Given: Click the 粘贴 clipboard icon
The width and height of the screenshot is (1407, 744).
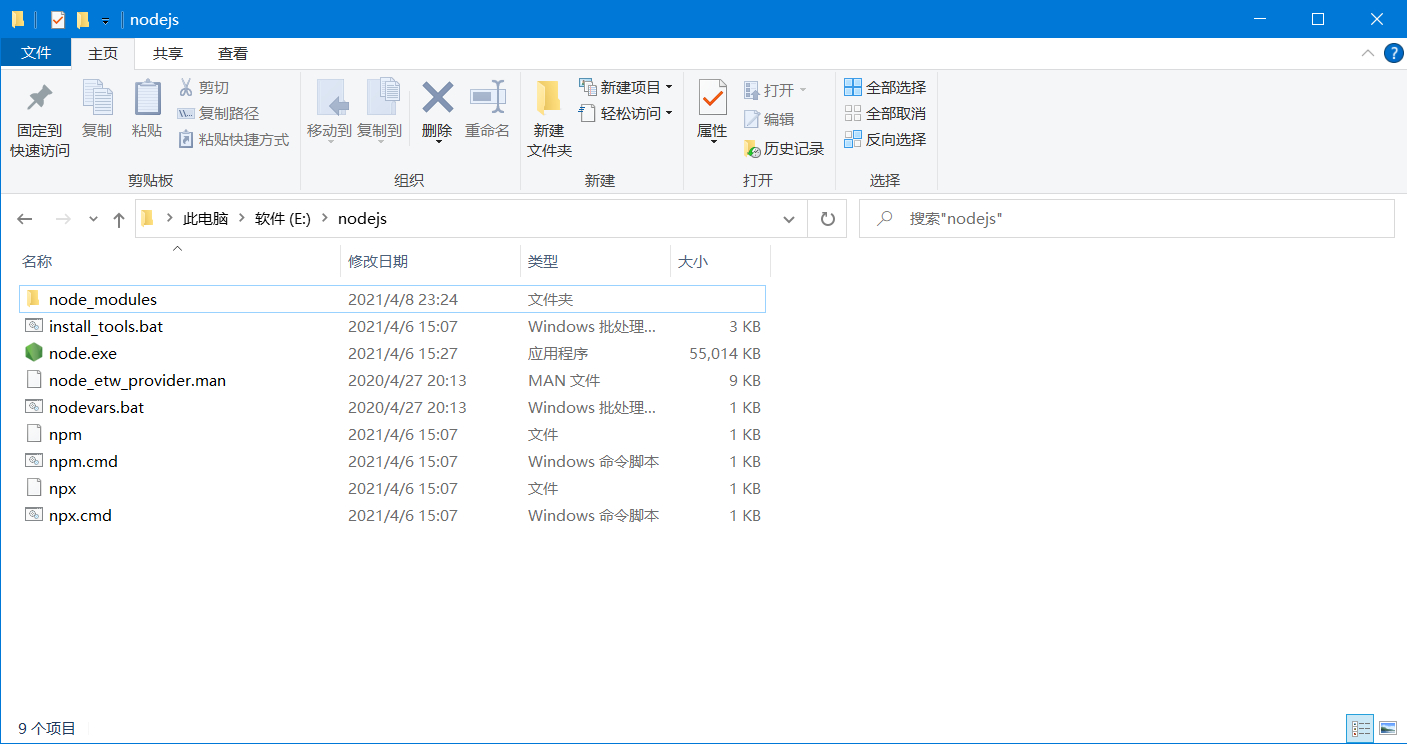Looking at the screenshot, I should point(147,98).
